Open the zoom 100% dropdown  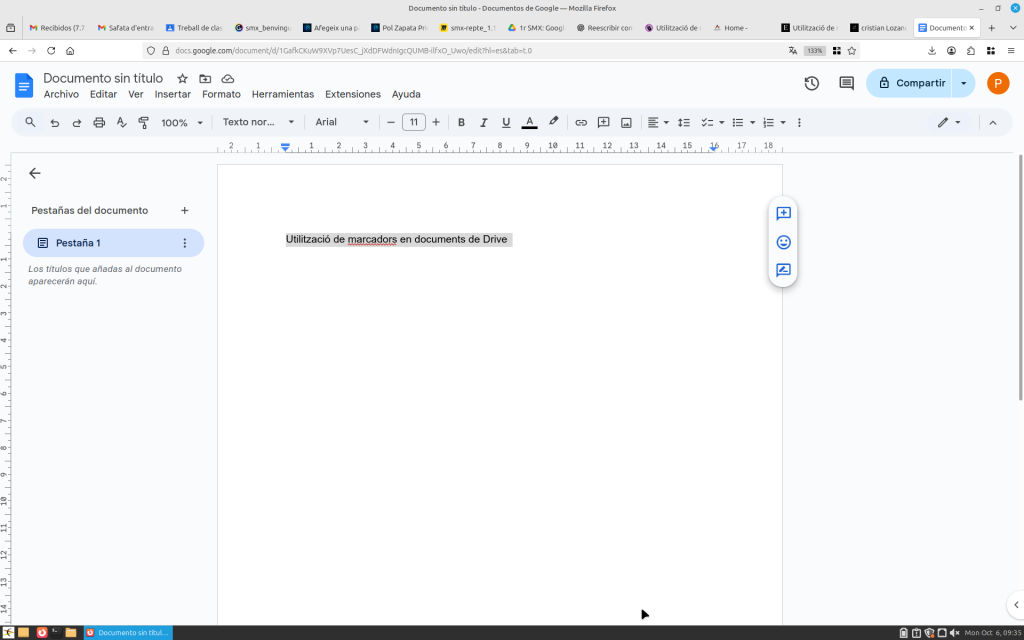coord(182,122)
